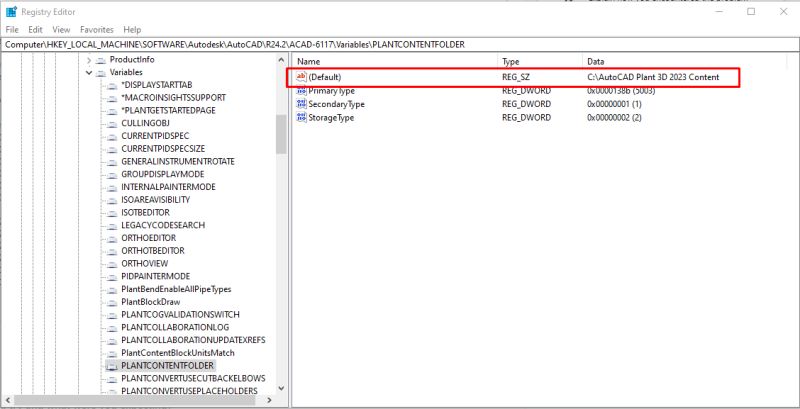Viewport: 800px width, 409px height.
Task: Click the ISOAREAVISIBILITY key folder icon
Action: [x=112, y=200]
